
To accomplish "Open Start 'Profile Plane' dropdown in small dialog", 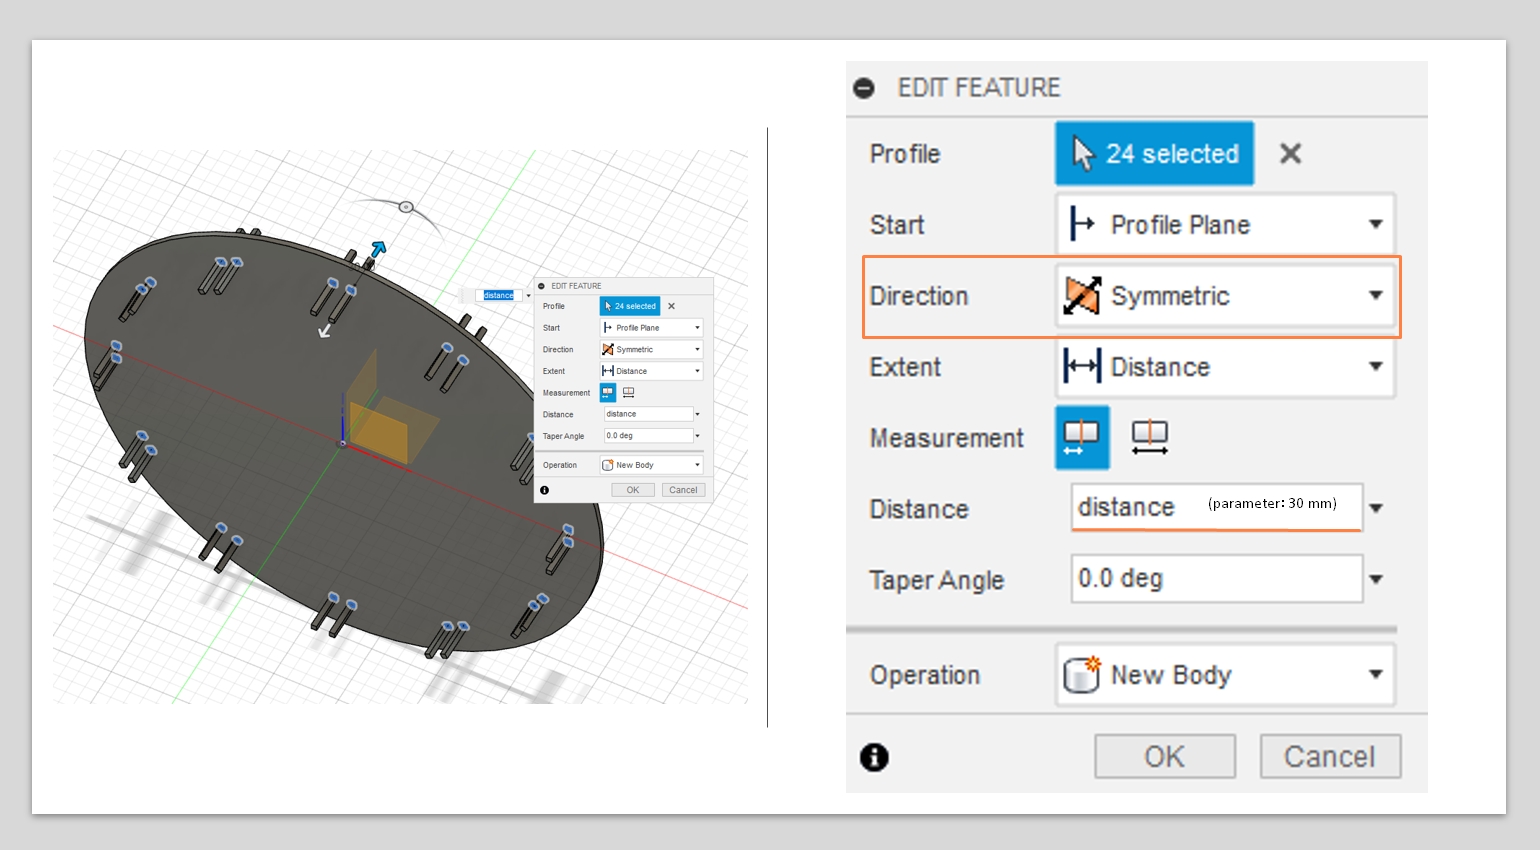I will point(651,328).
